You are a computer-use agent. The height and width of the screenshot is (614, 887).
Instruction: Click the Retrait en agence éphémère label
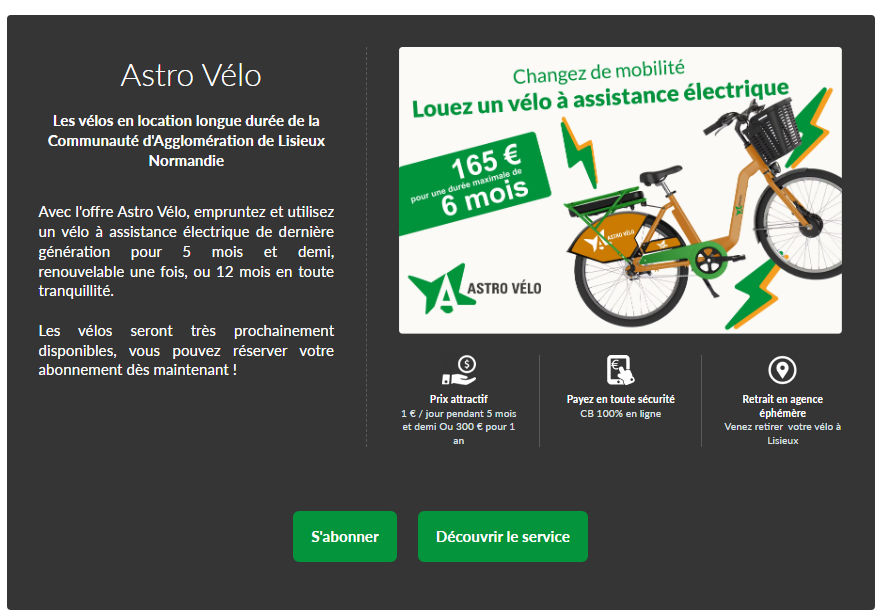tap(782, 406)
